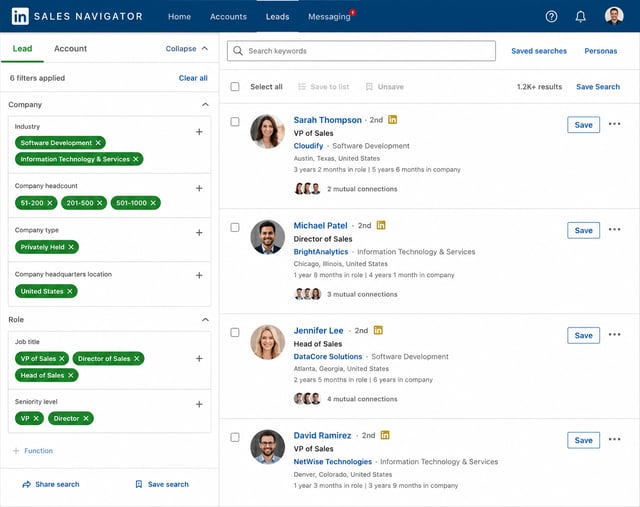Switch to the Account filter tab

pyautogui.click(x=70, y=49)
